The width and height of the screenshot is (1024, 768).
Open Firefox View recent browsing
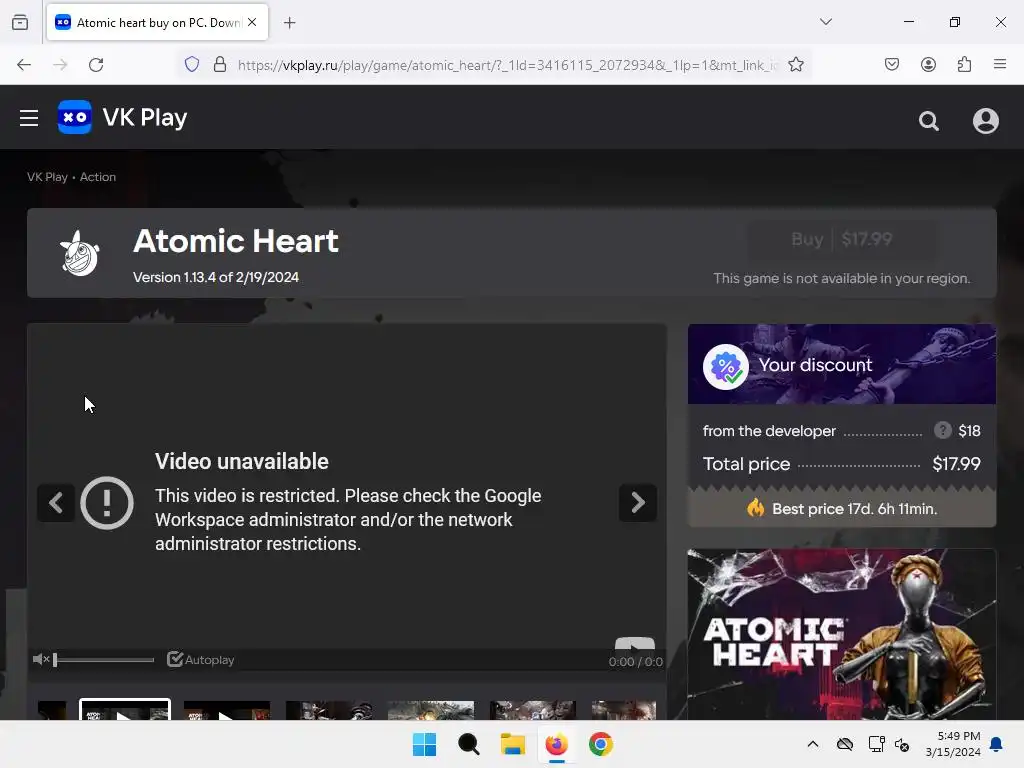pos(20,22)
